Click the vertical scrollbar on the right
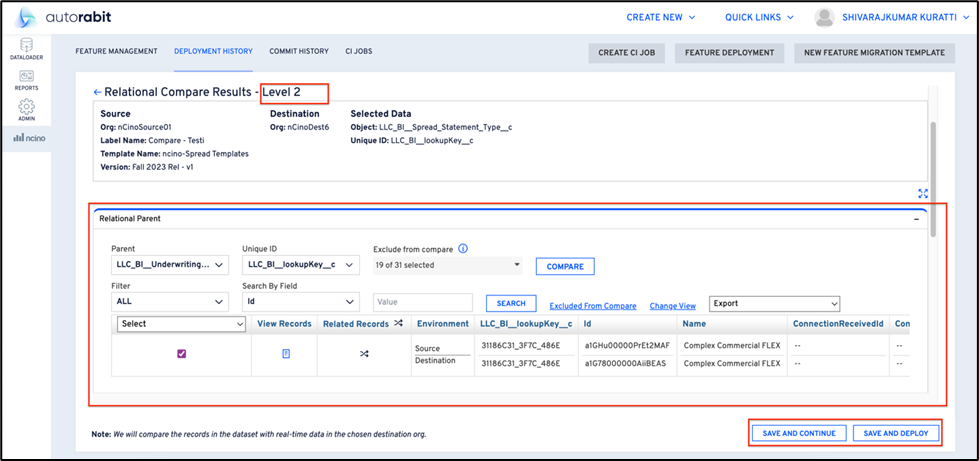 (934, 180)
